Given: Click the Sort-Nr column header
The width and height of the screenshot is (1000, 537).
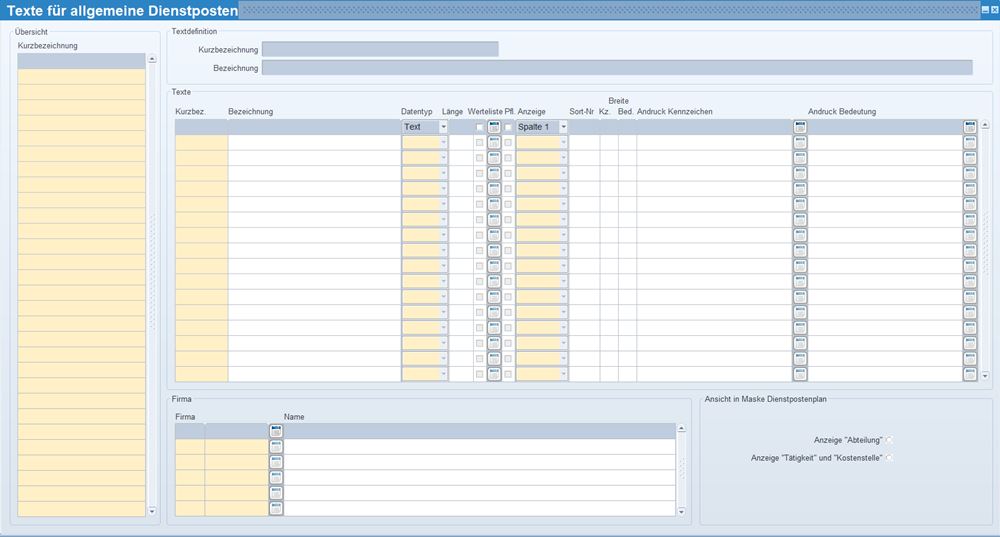Looking at the screenshot, I should 582,112.
